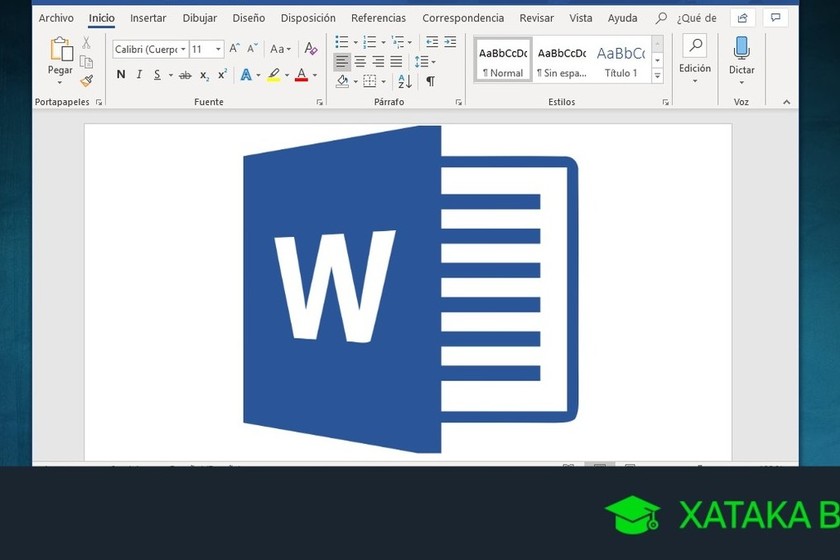Select the Sin espa... style
The width and height of the screenshot is (840, 560).
(562, 59)
